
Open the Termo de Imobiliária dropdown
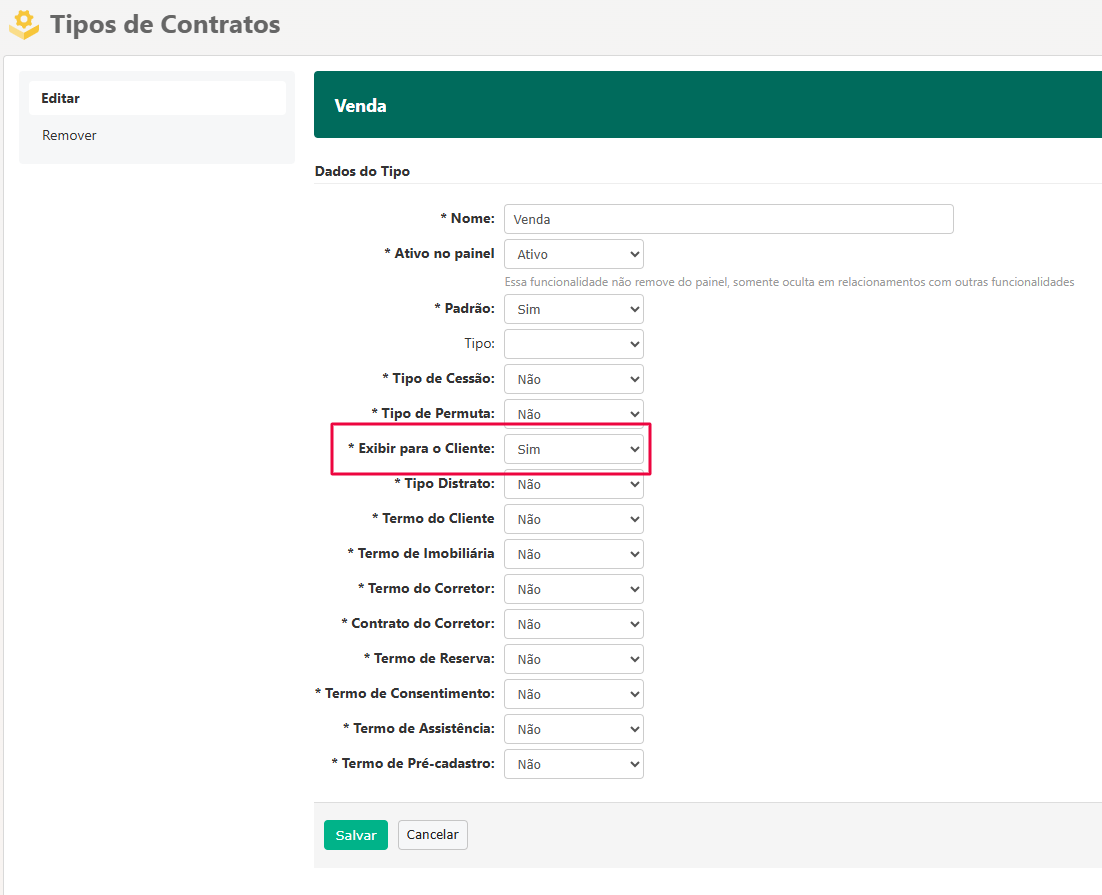coord(573,554)
